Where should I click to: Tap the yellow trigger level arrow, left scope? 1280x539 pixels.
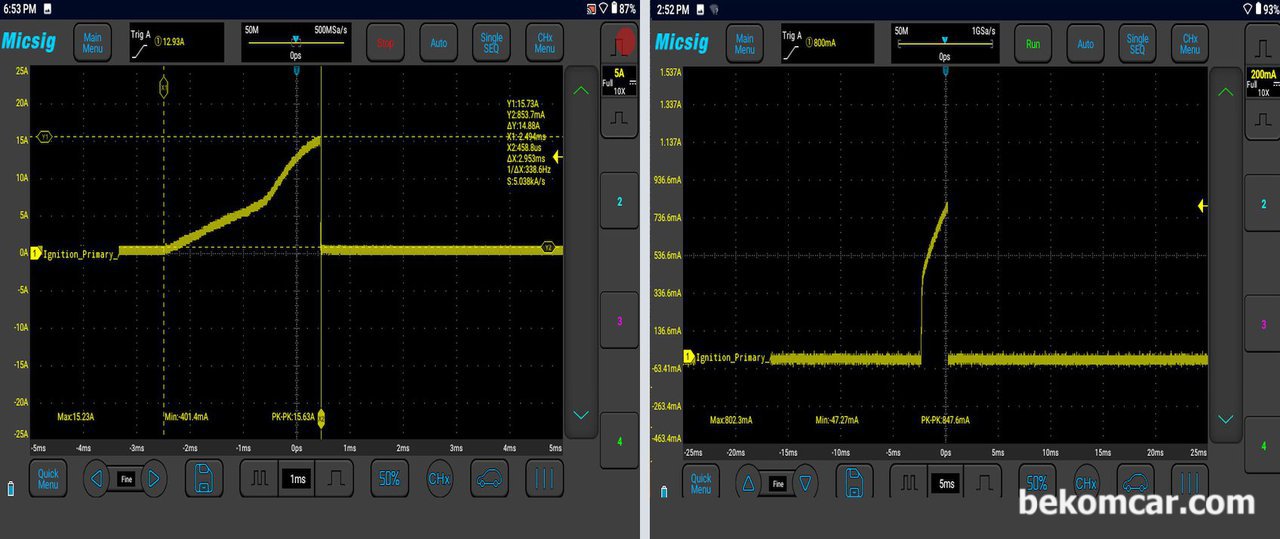[558, 157]
